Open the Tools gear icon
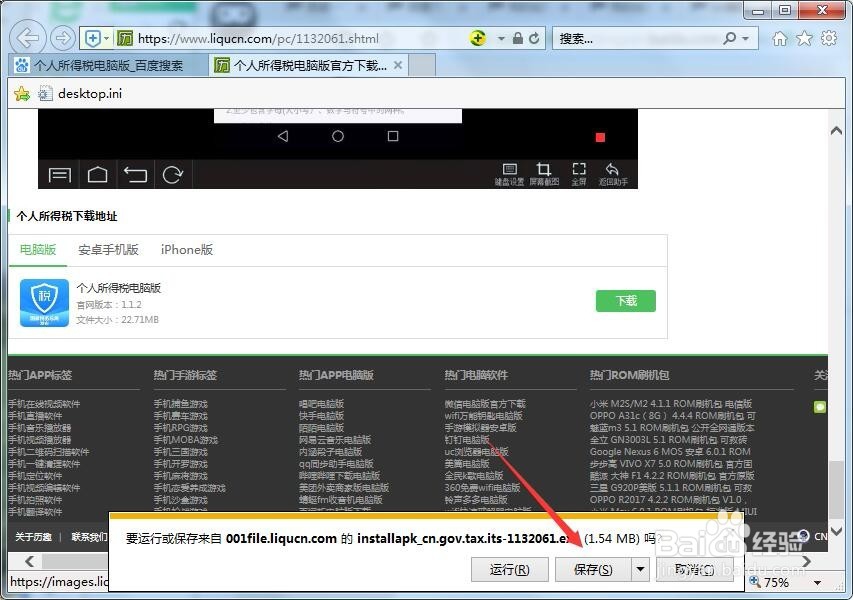This screenshot has width=853, height=600. [x=829, y=38]
